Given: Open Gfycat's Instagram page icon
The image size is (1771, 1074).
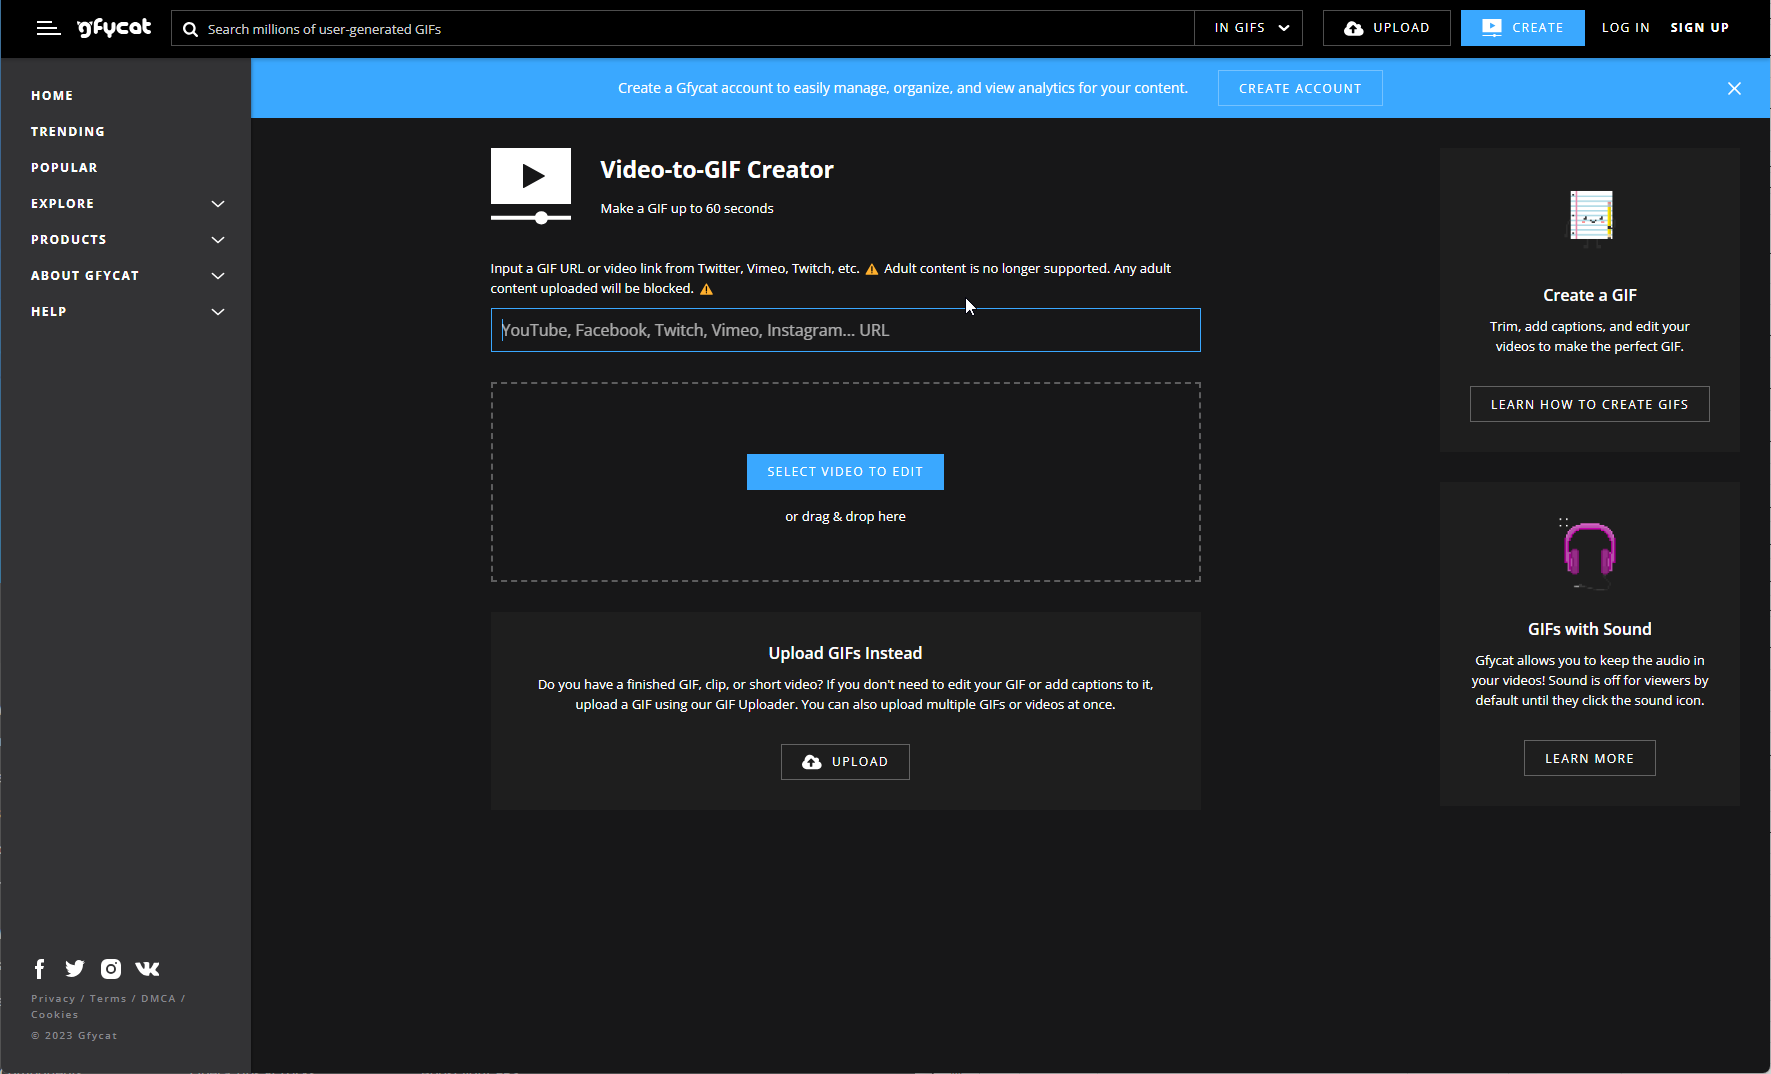Looking at the screenshot, I should pos(111,968).
